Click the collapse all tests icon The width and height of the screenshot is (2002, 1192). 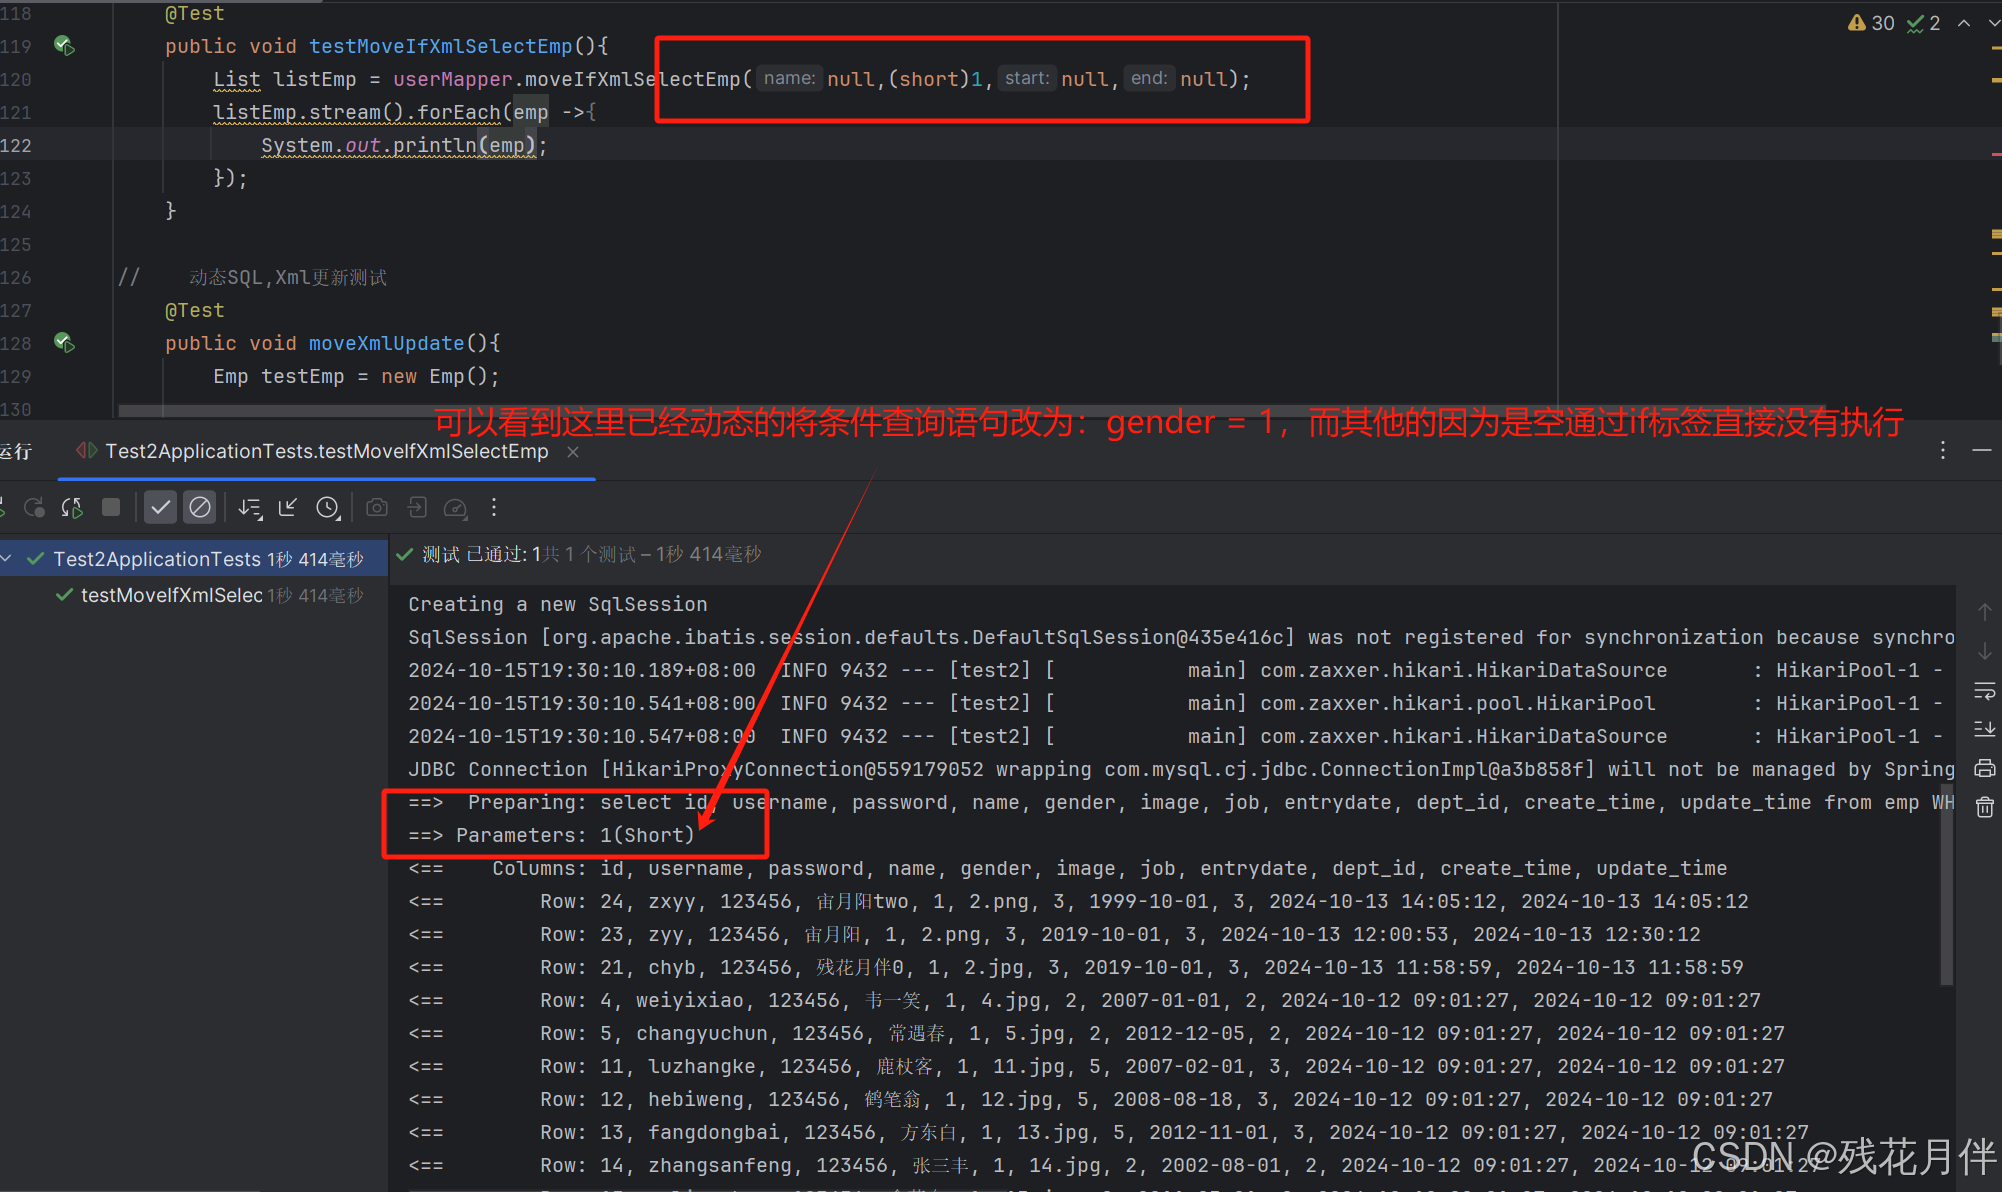pyautogui.click(x=288, y=508)
